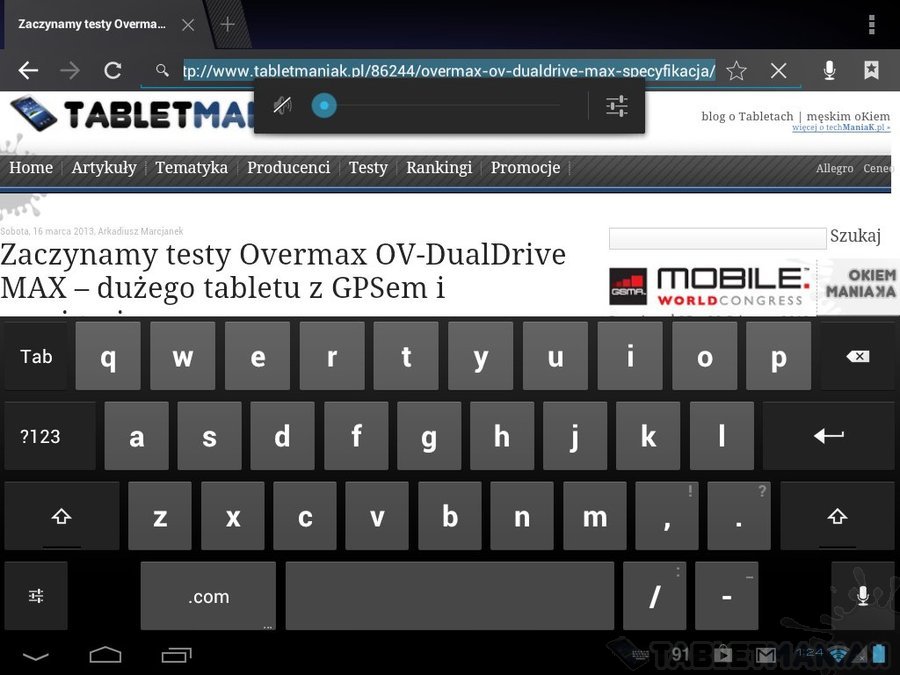Open the Artykuły menu item
This screenshot has width=900, height=675.
[x=104, y=168]
